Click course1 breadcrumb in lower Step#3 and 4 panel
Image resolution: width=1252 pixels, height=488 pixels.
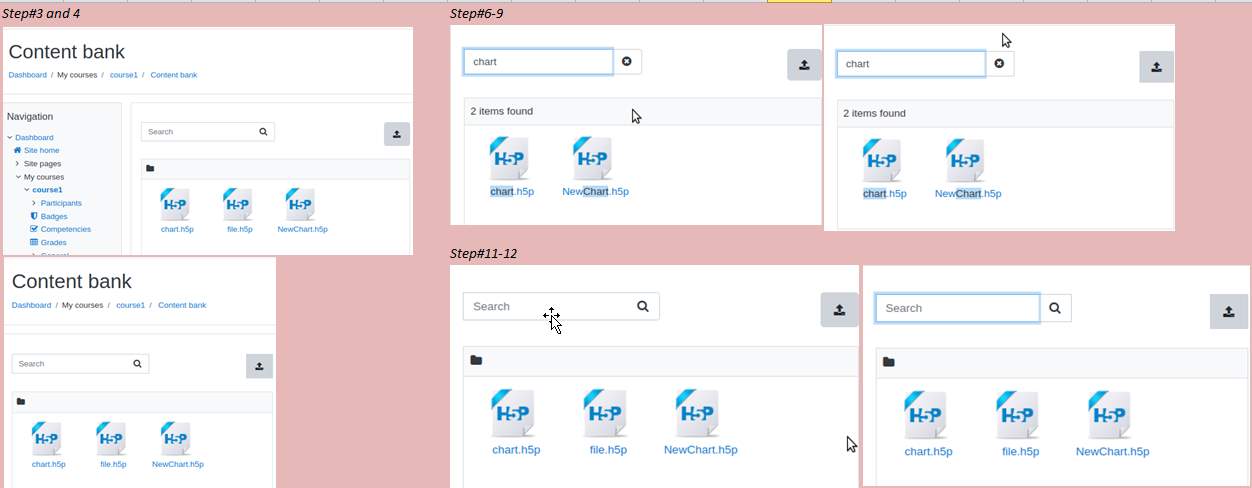click(131, 305)
